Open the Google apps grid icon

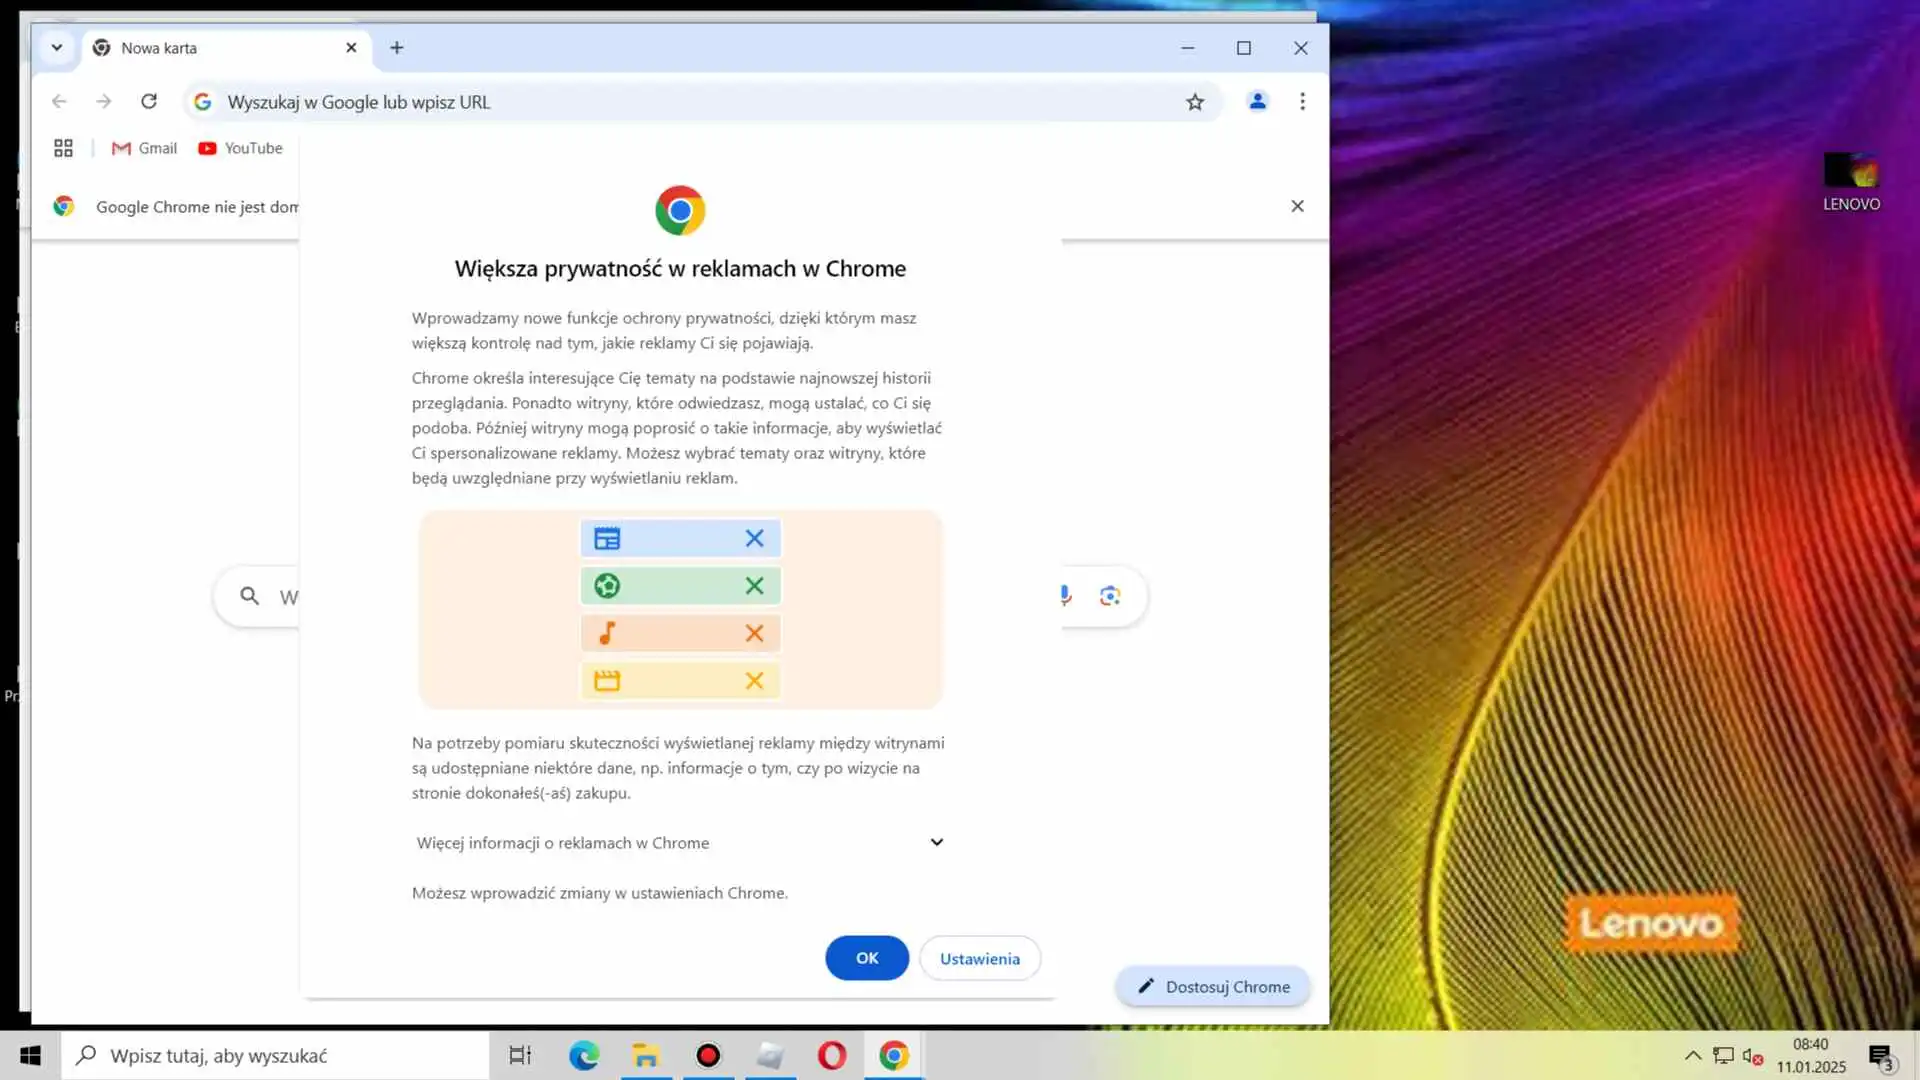click(63, 148)
